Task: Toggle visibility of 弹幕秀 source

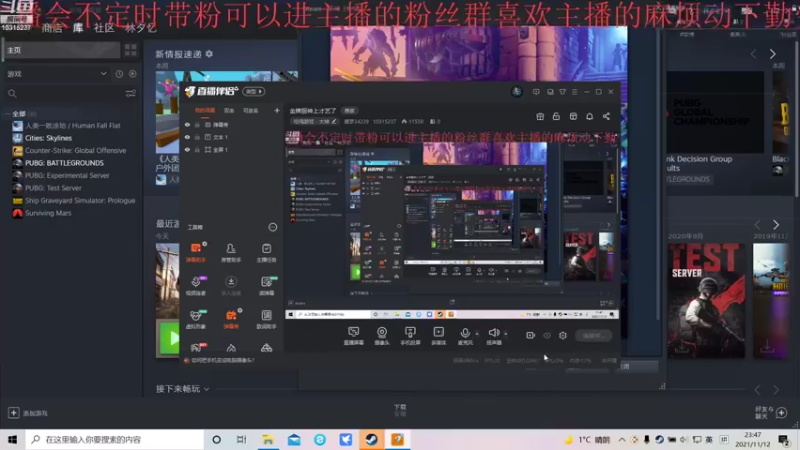Action: (187, 124)
